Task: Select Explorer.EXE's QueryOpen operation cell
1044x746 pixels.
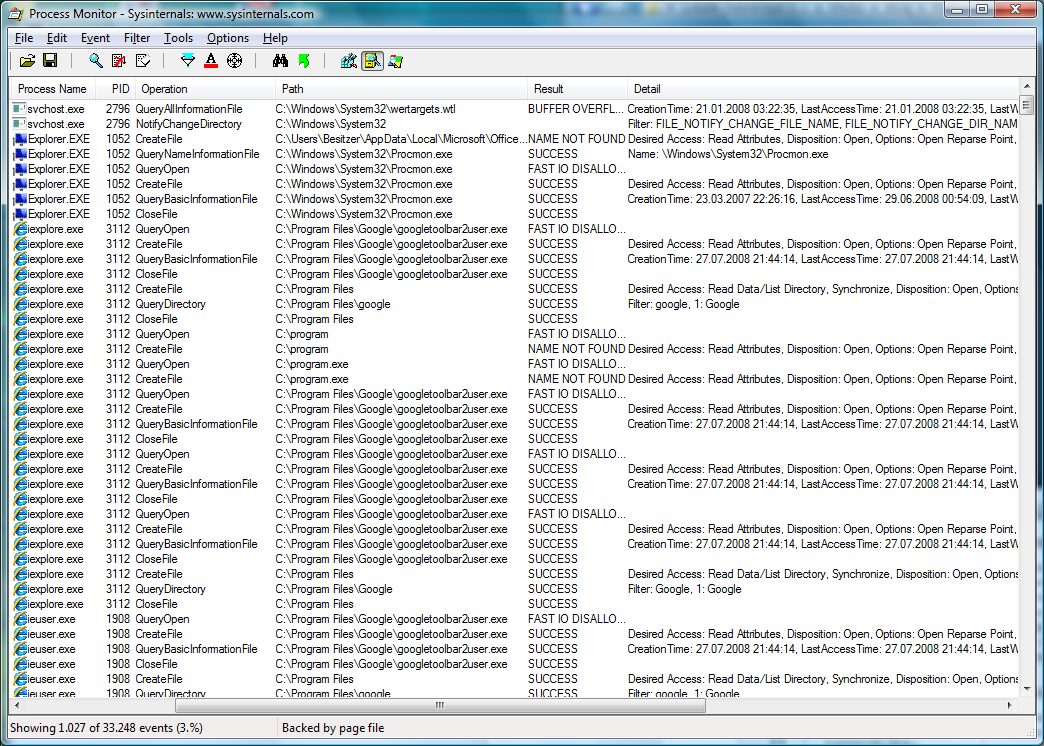Action: (x=162, y=169)
